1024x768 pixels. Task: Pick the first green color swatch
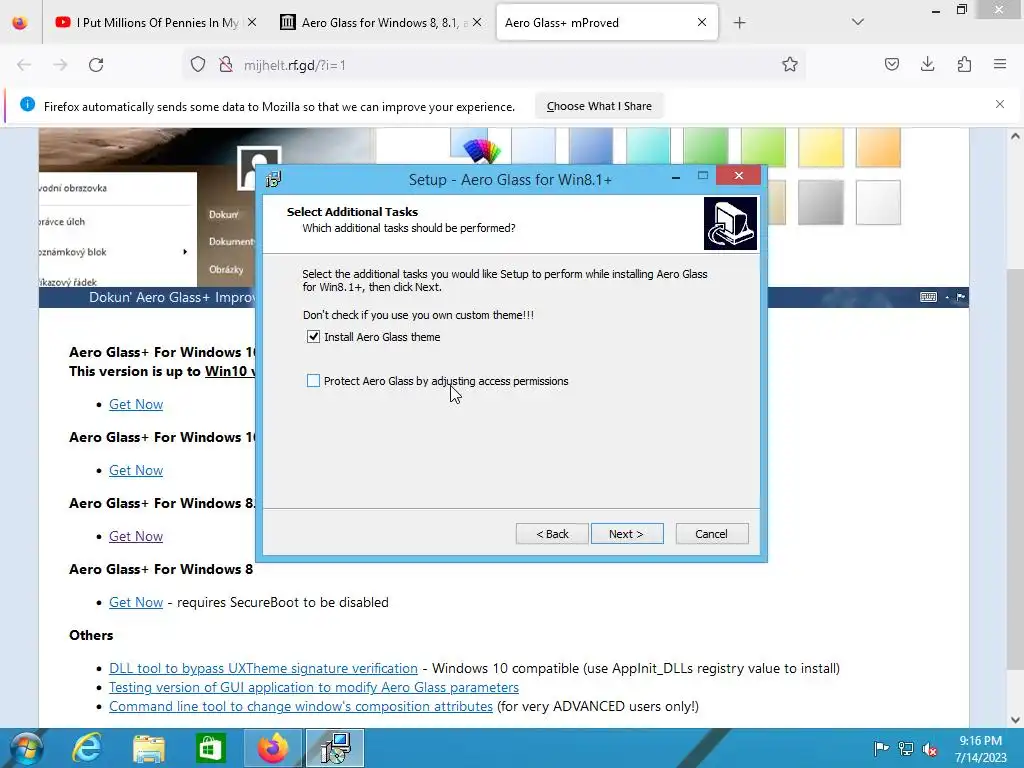tap(705, 148)
